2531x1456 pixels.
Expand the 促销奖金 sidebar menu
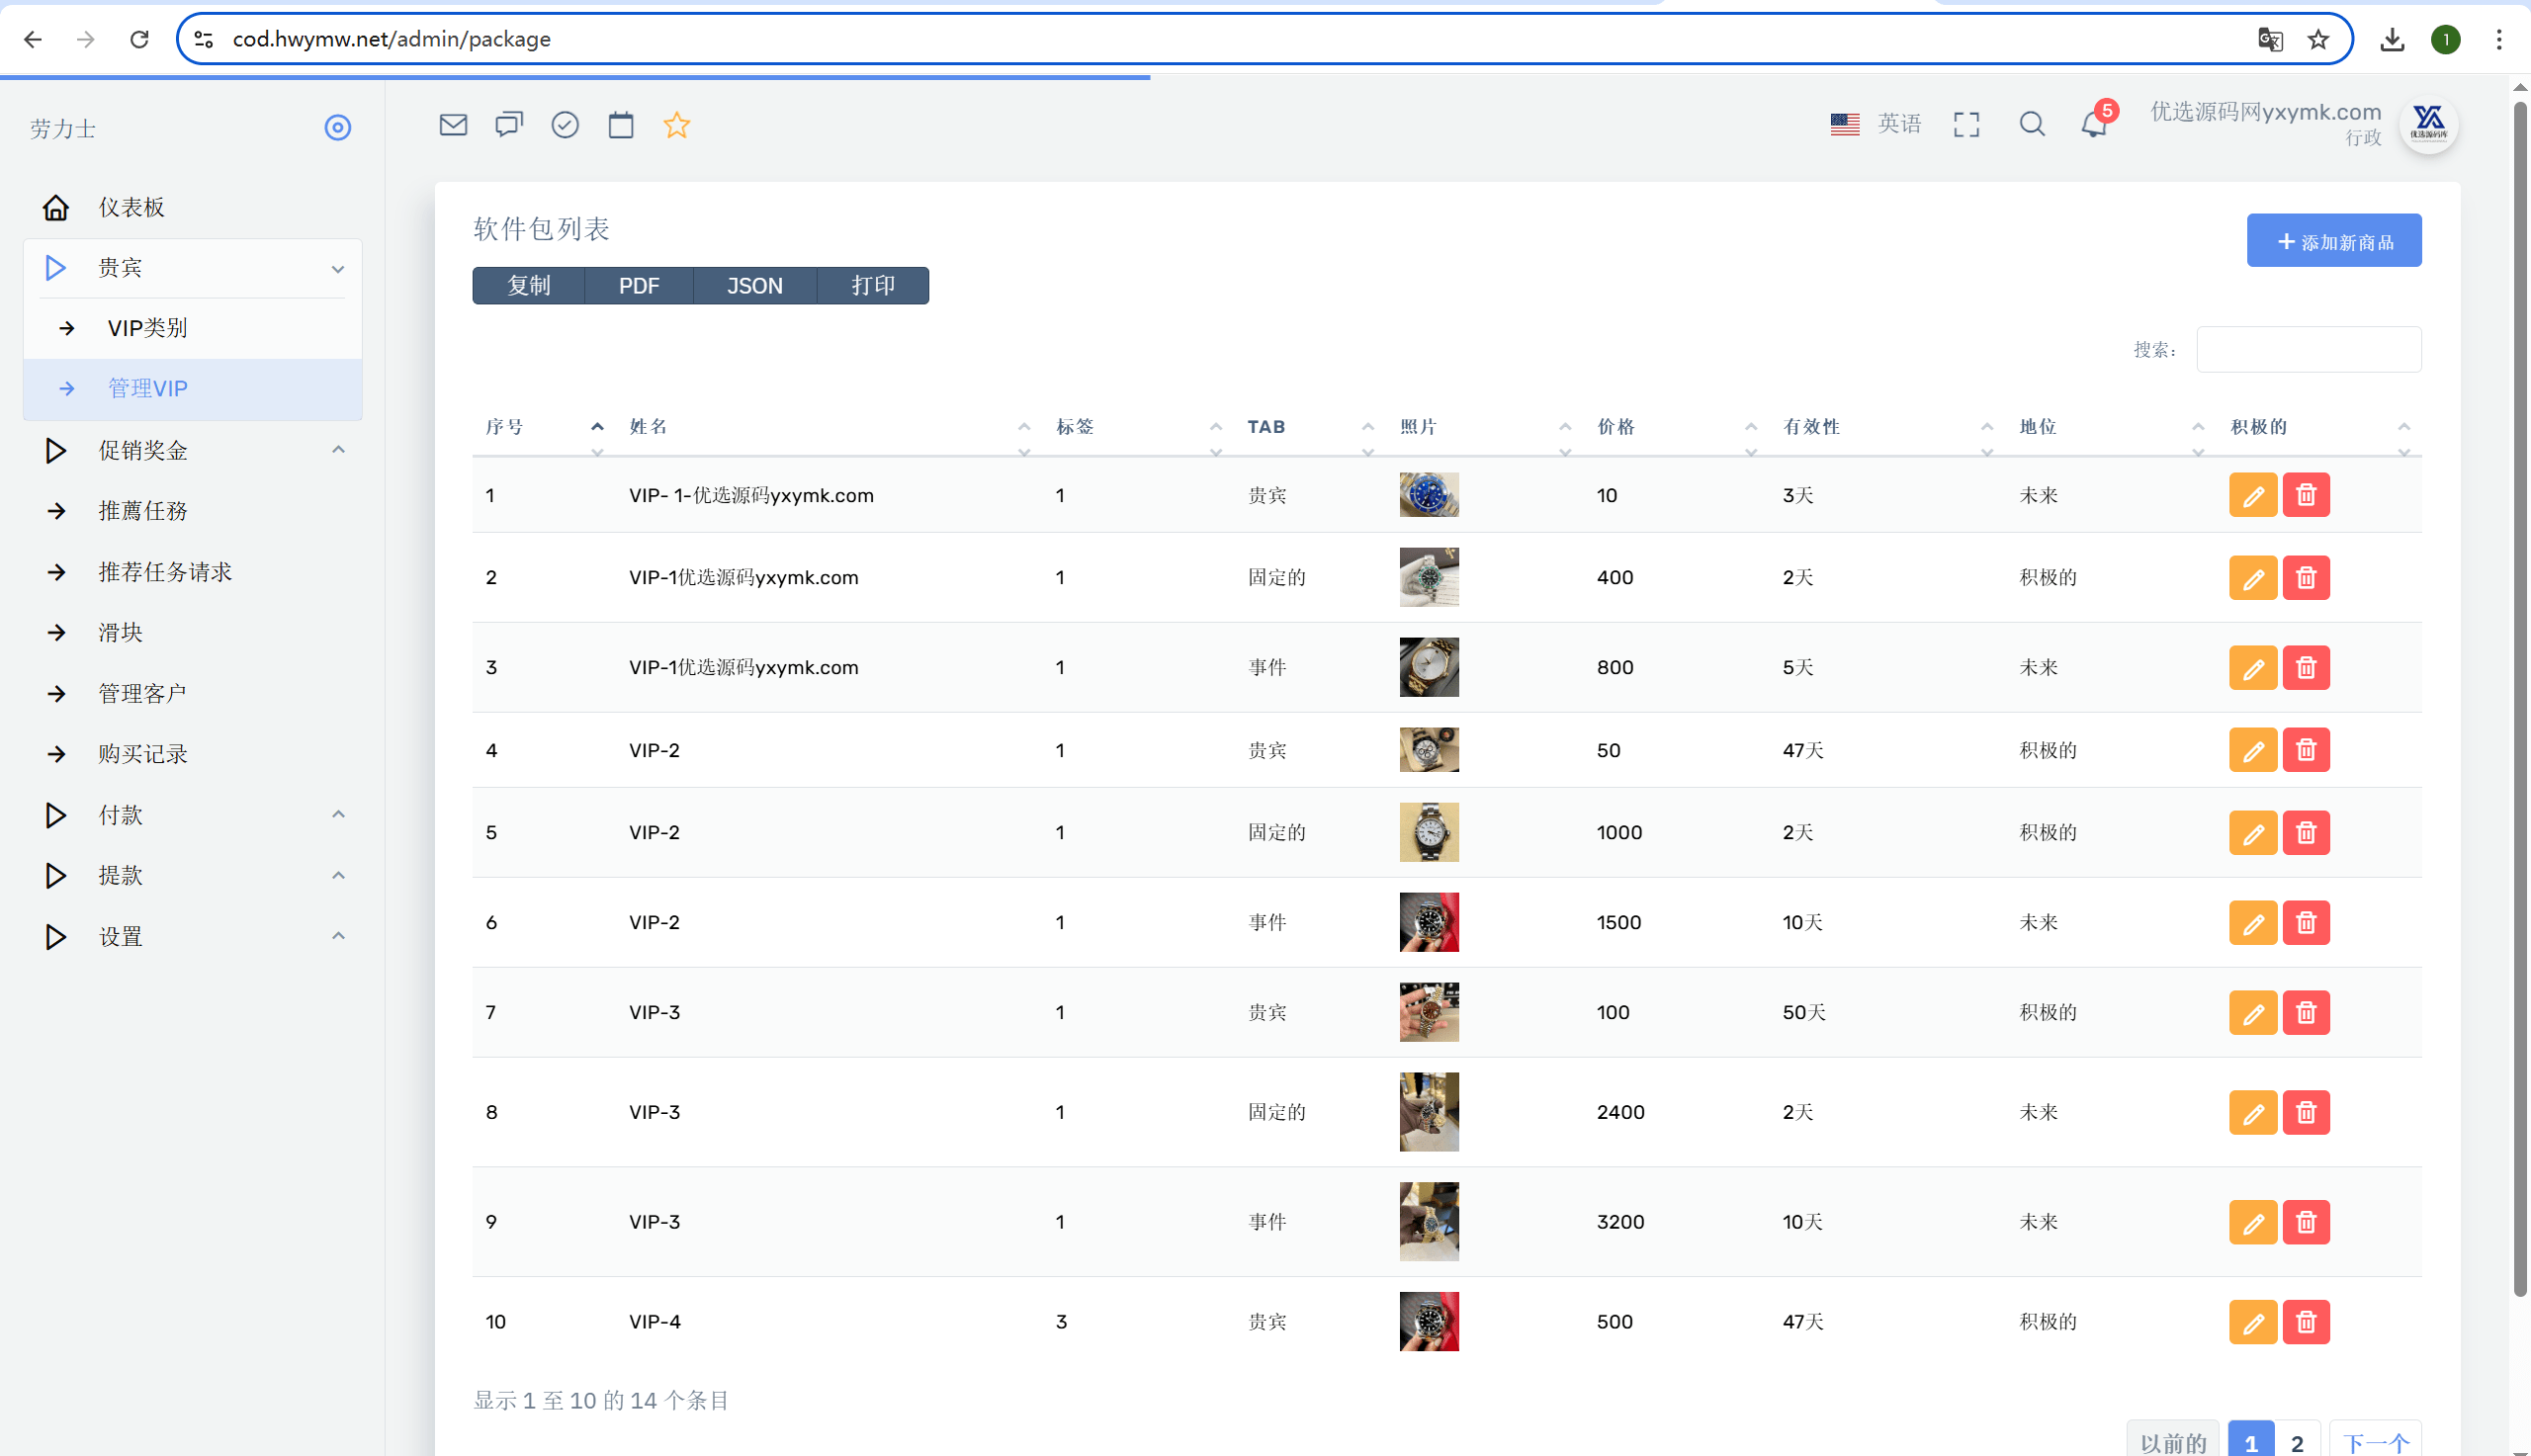[193, 450]
